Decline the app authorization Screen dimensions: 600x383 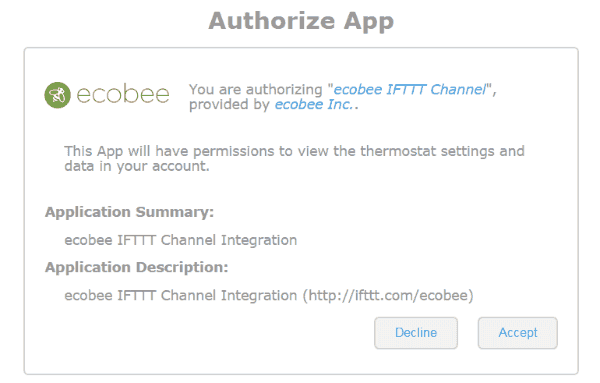click(416, 333)
